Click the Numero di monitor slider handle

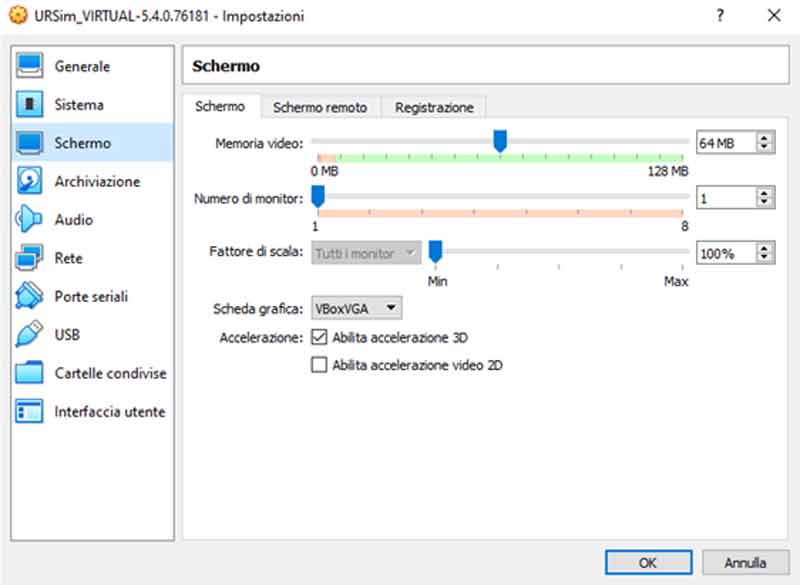(317, 196)
